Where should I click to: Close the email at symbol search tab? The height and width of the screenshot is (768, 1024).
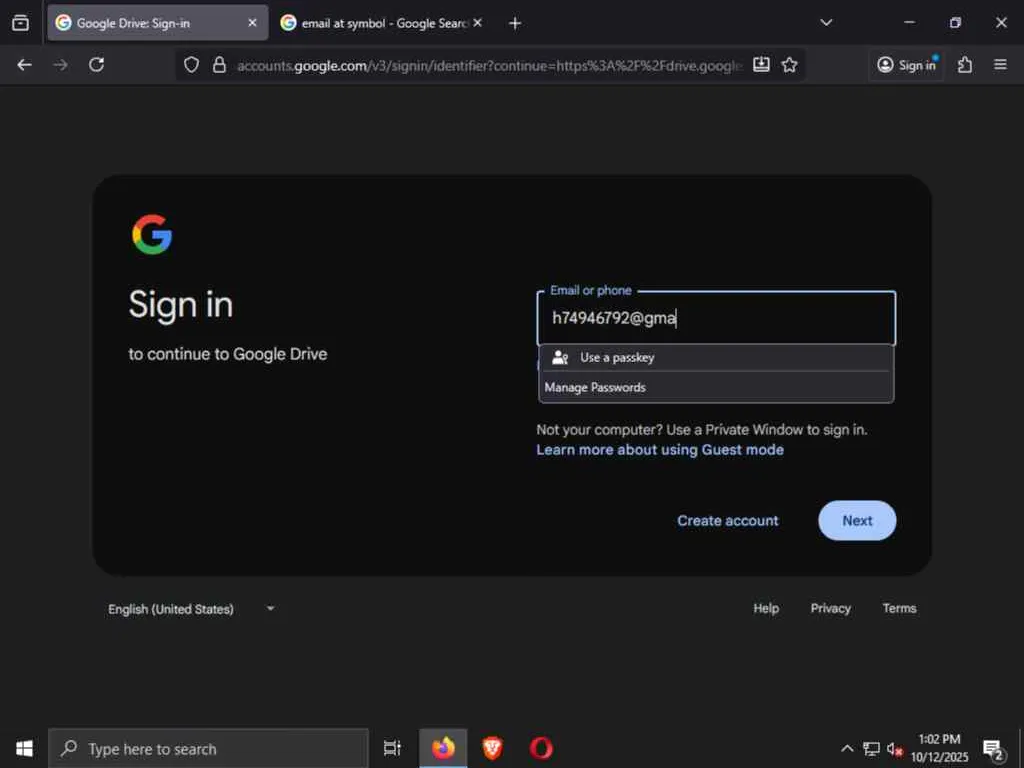[x=477, y=23]
